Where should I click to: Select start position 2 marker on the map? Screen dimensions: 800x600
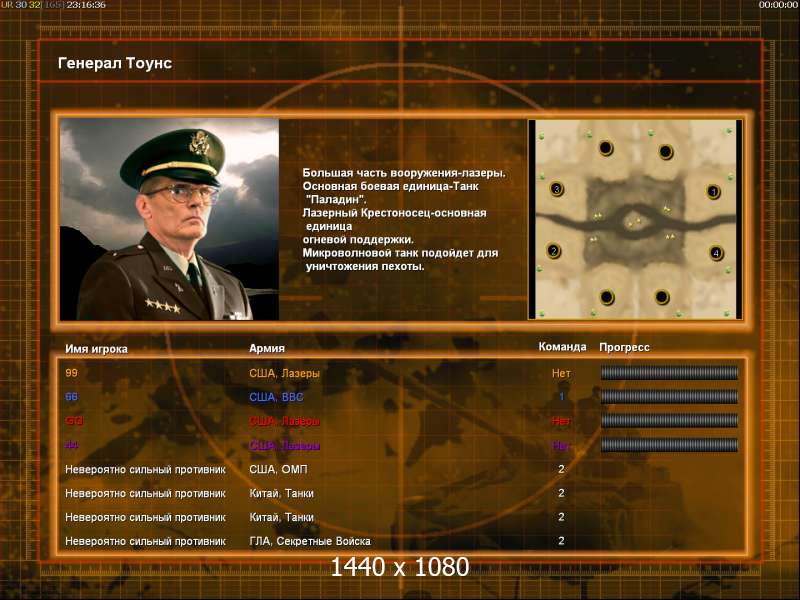coord(554,250)
